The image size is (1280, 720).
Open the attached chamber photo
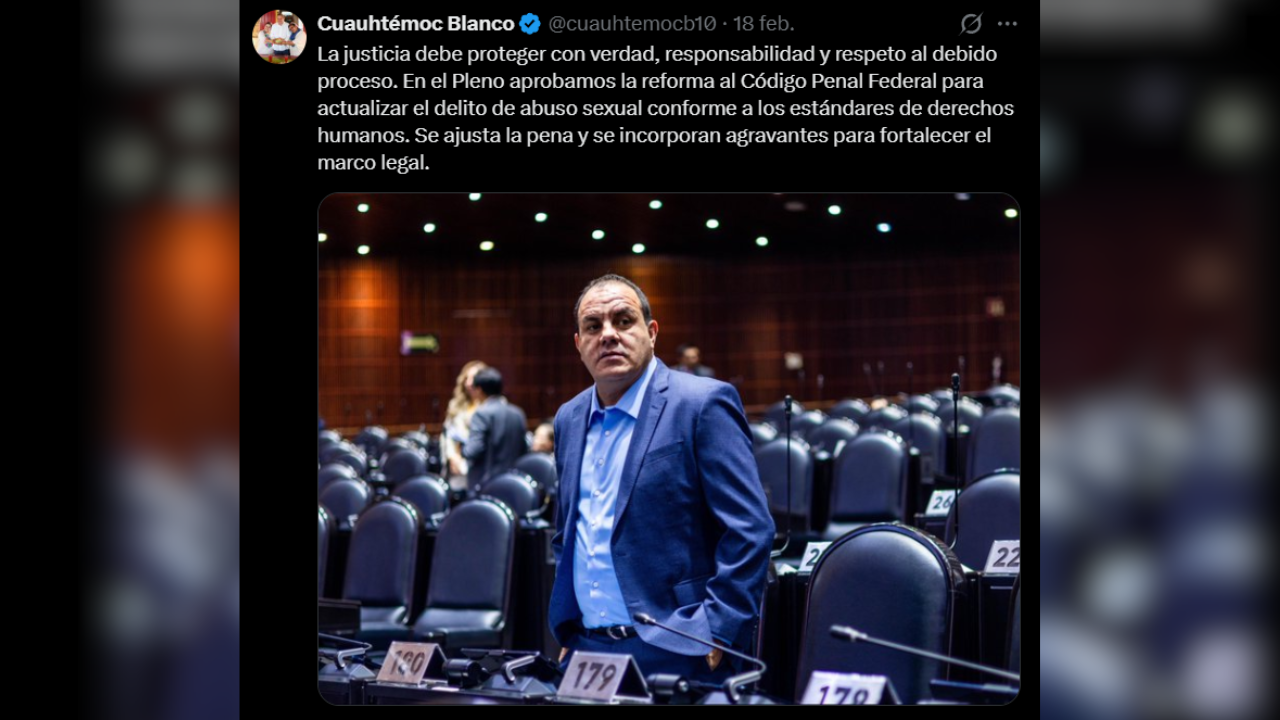(669, 449)
